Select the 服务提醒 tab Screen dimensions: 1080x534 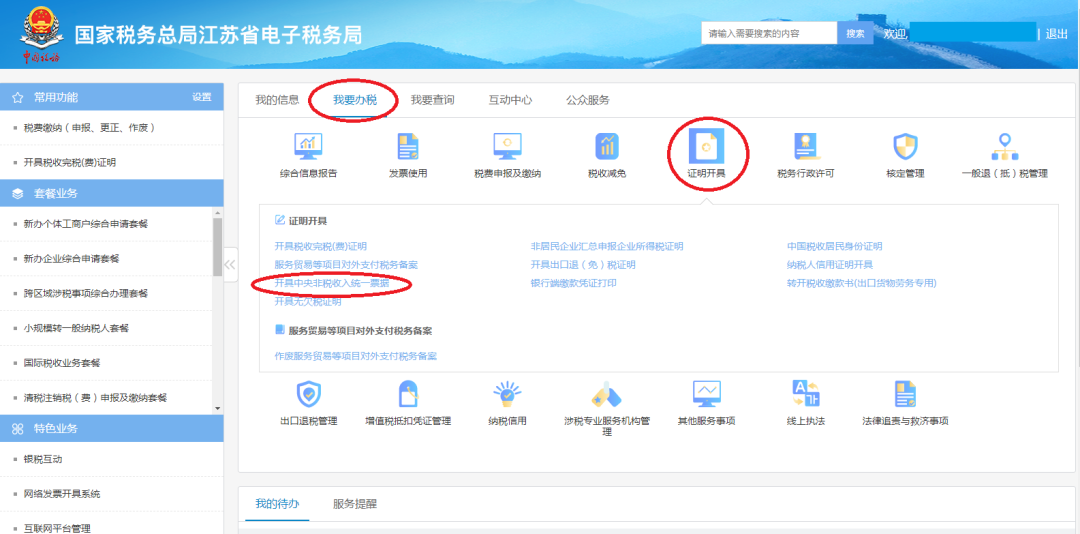pyautogui.click(x=355, y=504)
